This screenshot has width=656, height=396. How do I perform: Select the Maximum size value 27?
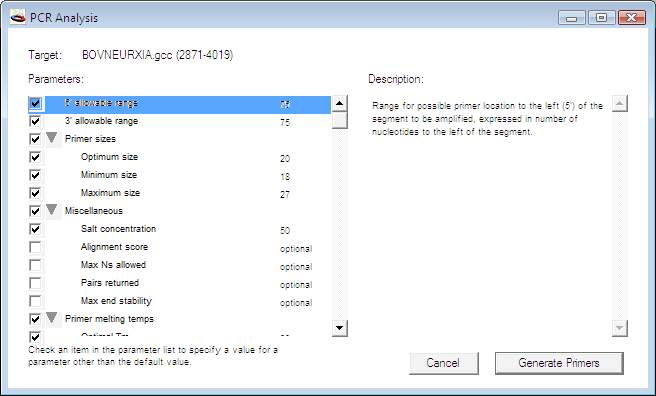[285, 194]
